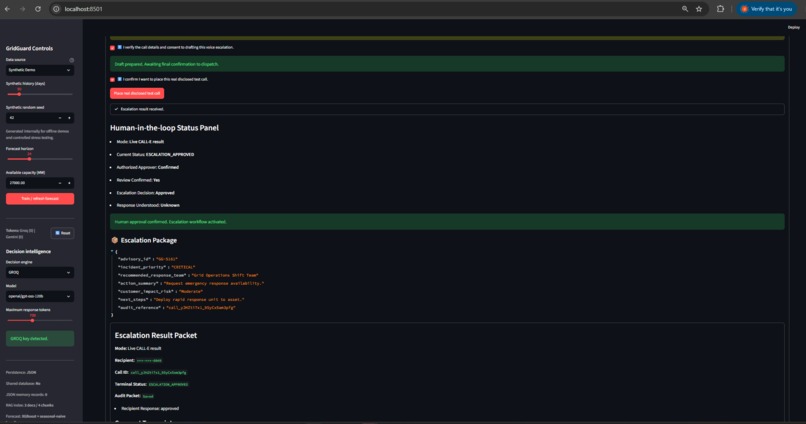Click the Escalation Decision Approved line
806x424 pixels.
pos(145,193)
